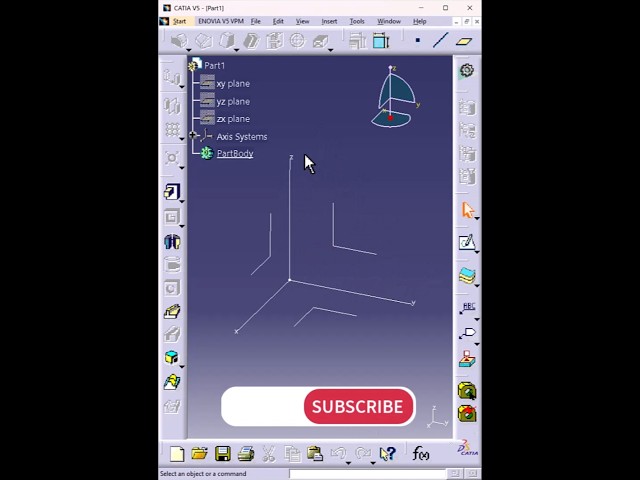The height and width of the screenshot is (480, 640).
Task: Create a reference Point
Action: 418,40
